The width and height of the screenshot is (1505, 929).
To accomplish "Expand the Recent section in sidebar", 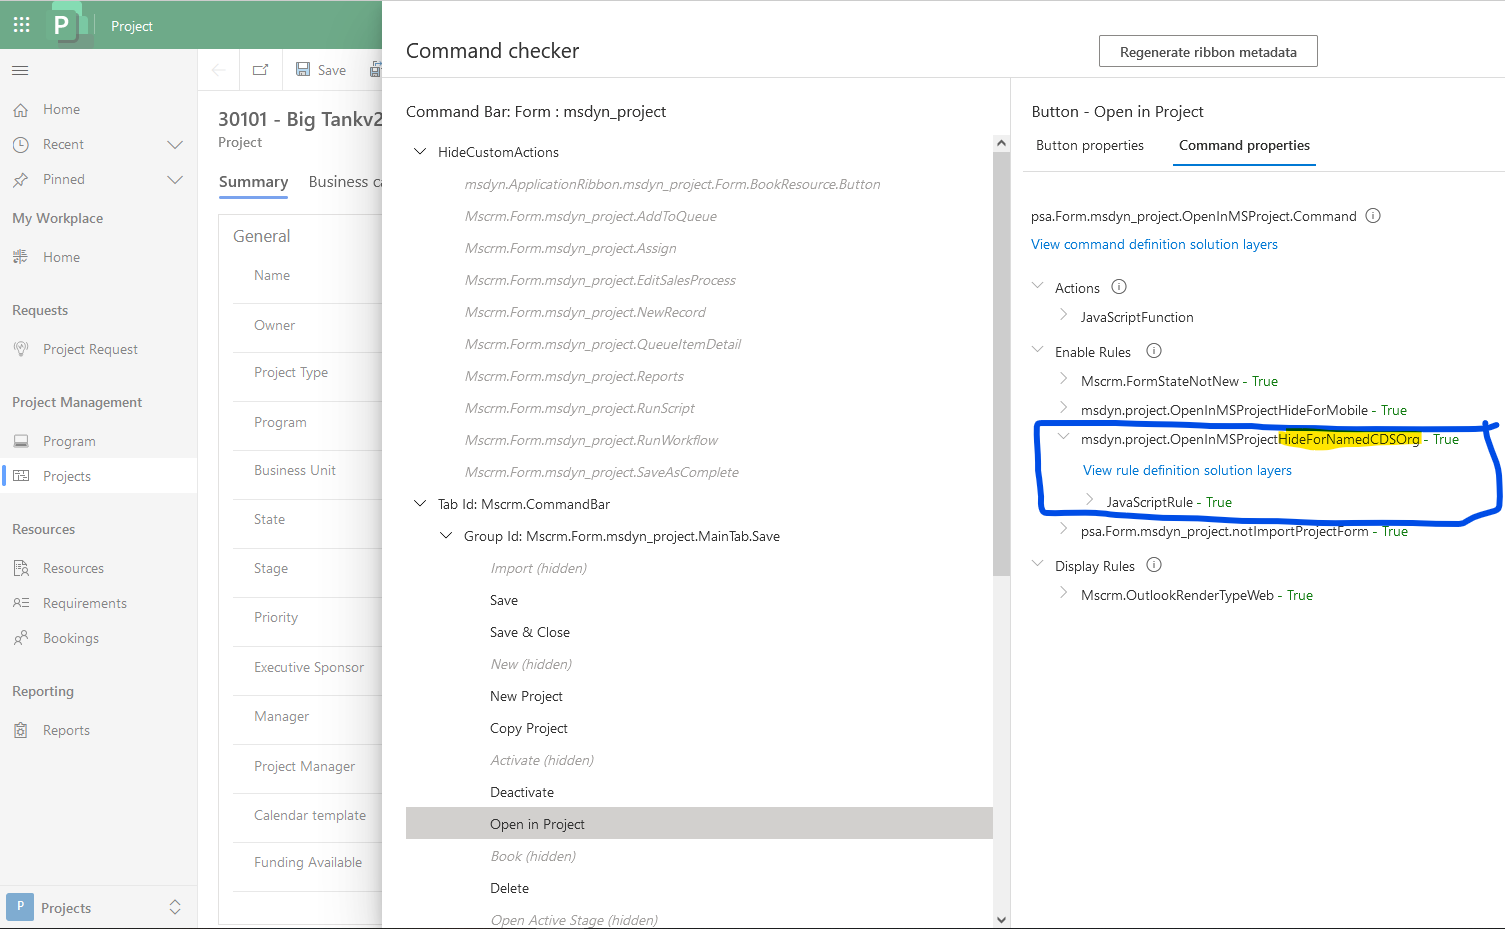I will click(x=176, y=144).
